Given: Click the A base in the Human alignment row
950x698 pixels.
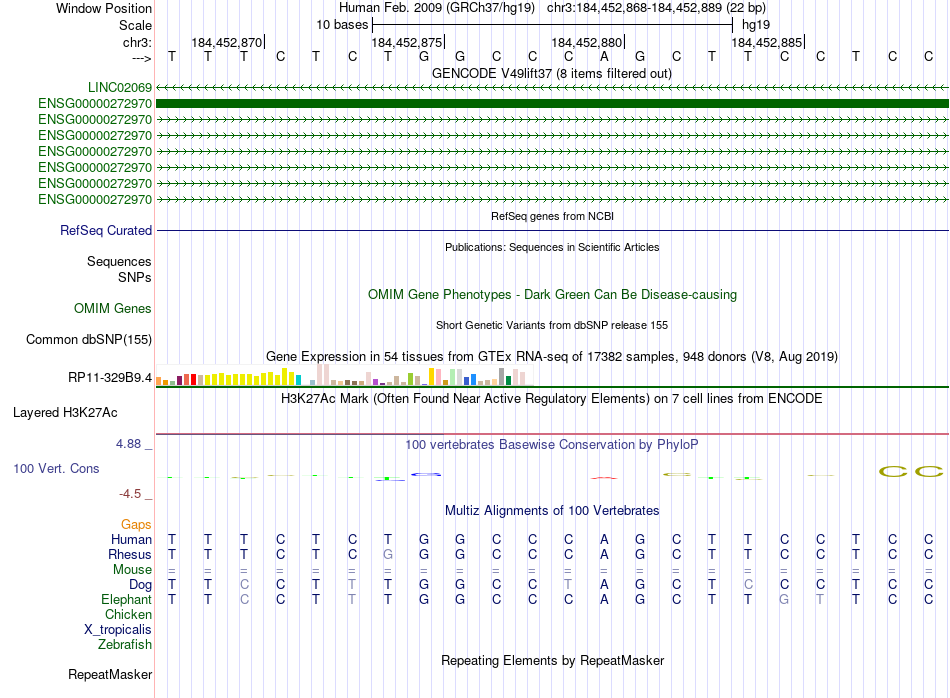Looking at the screenshot, I should click(604, 539).
